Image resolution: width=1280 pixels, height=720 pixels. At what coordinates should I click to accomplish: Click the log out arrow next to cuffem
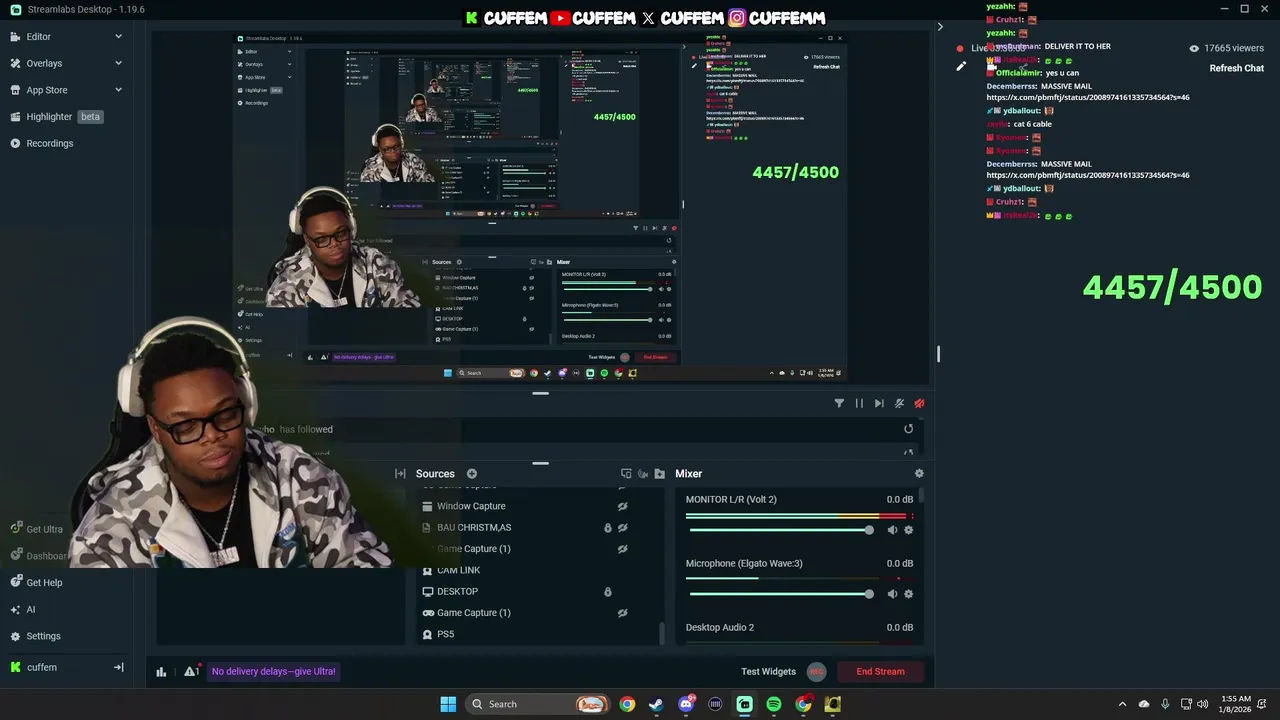tap(118, 667)
